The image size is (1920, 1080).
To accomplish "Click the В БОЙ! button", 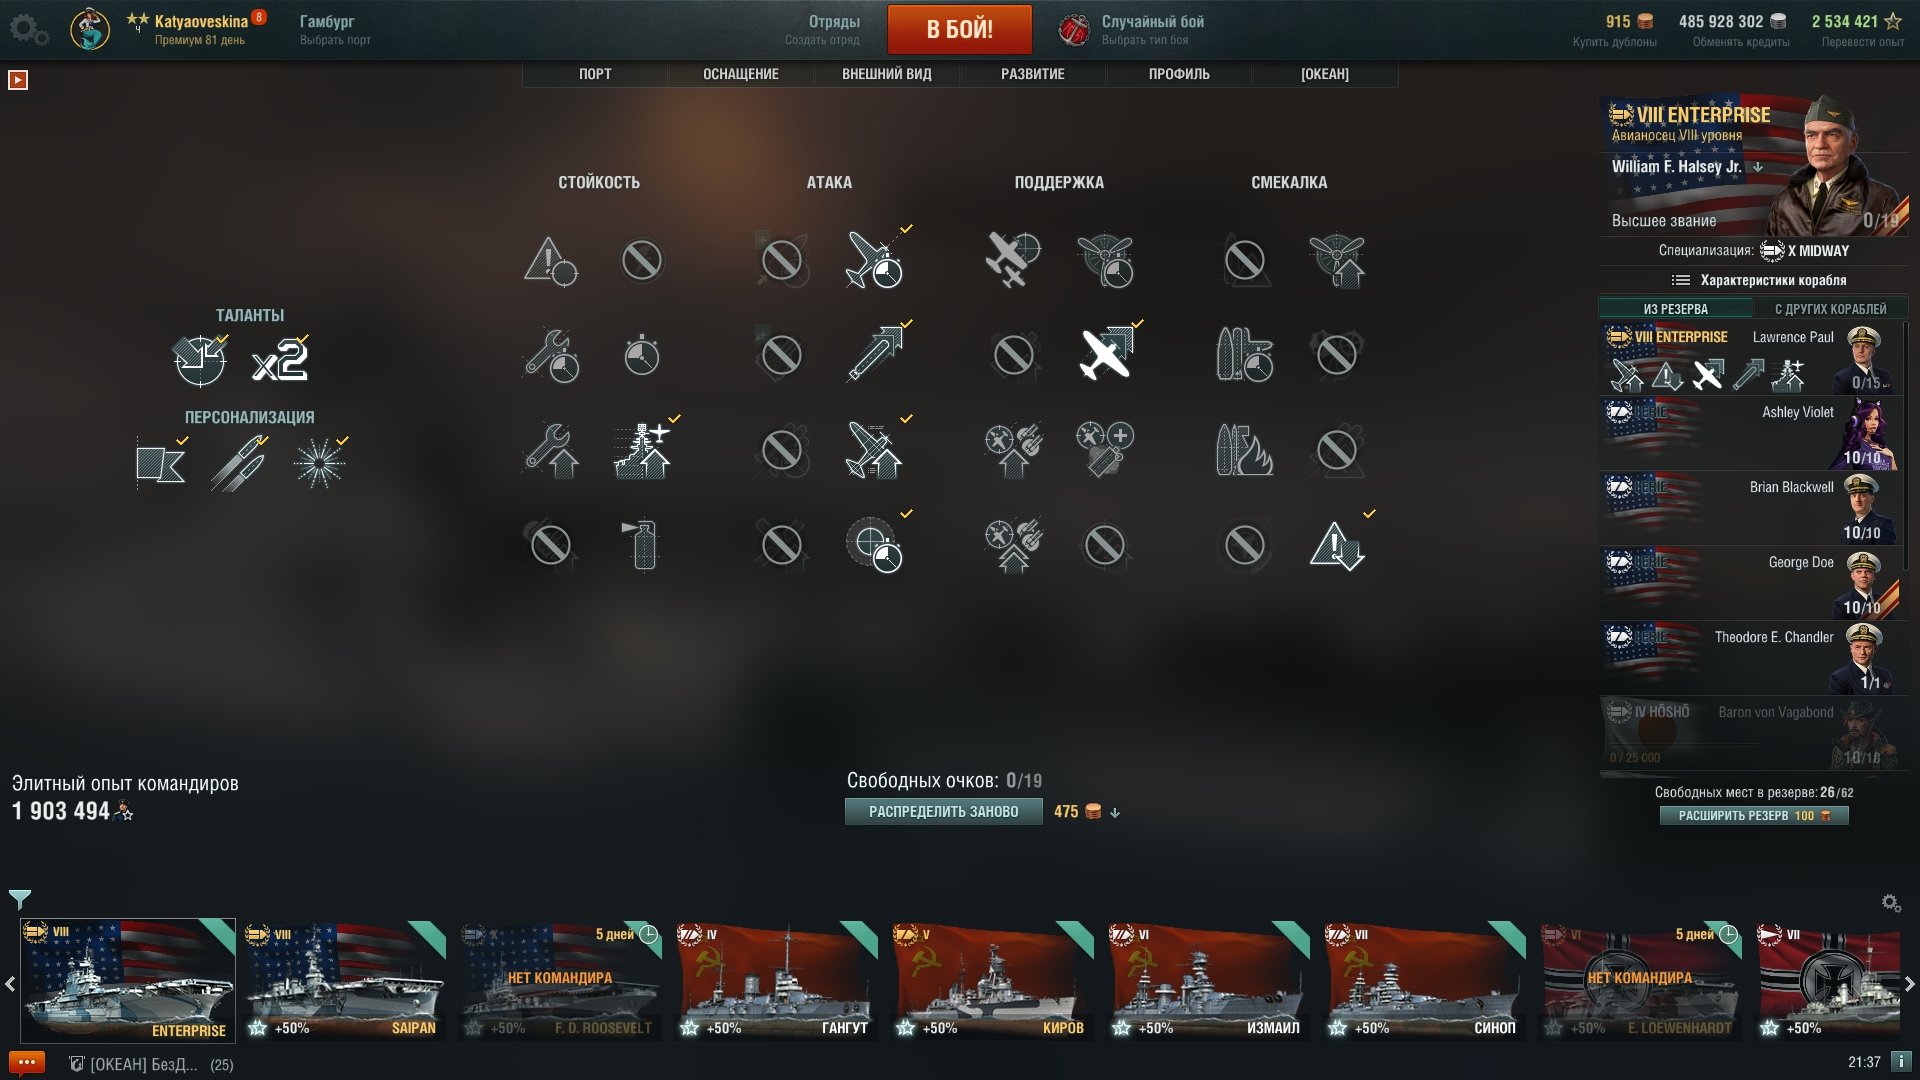I will (959, 29).
